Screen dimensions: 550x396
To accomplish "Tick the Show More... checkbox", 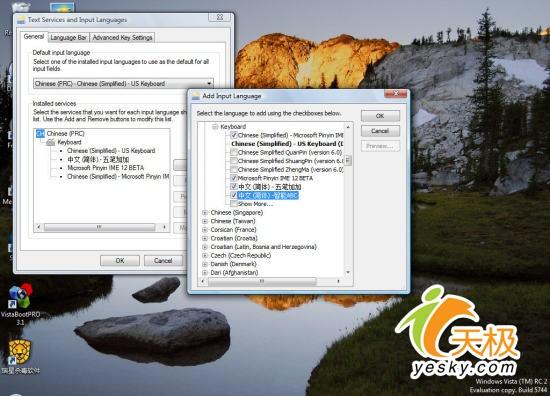I will coord(234,204).
